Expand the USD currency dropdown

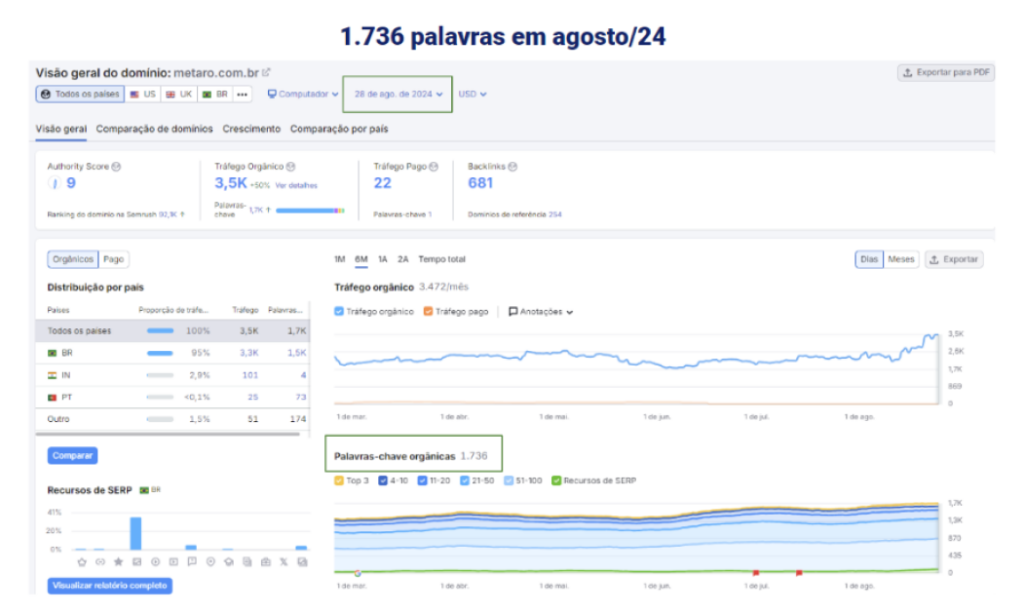(472, 94)
